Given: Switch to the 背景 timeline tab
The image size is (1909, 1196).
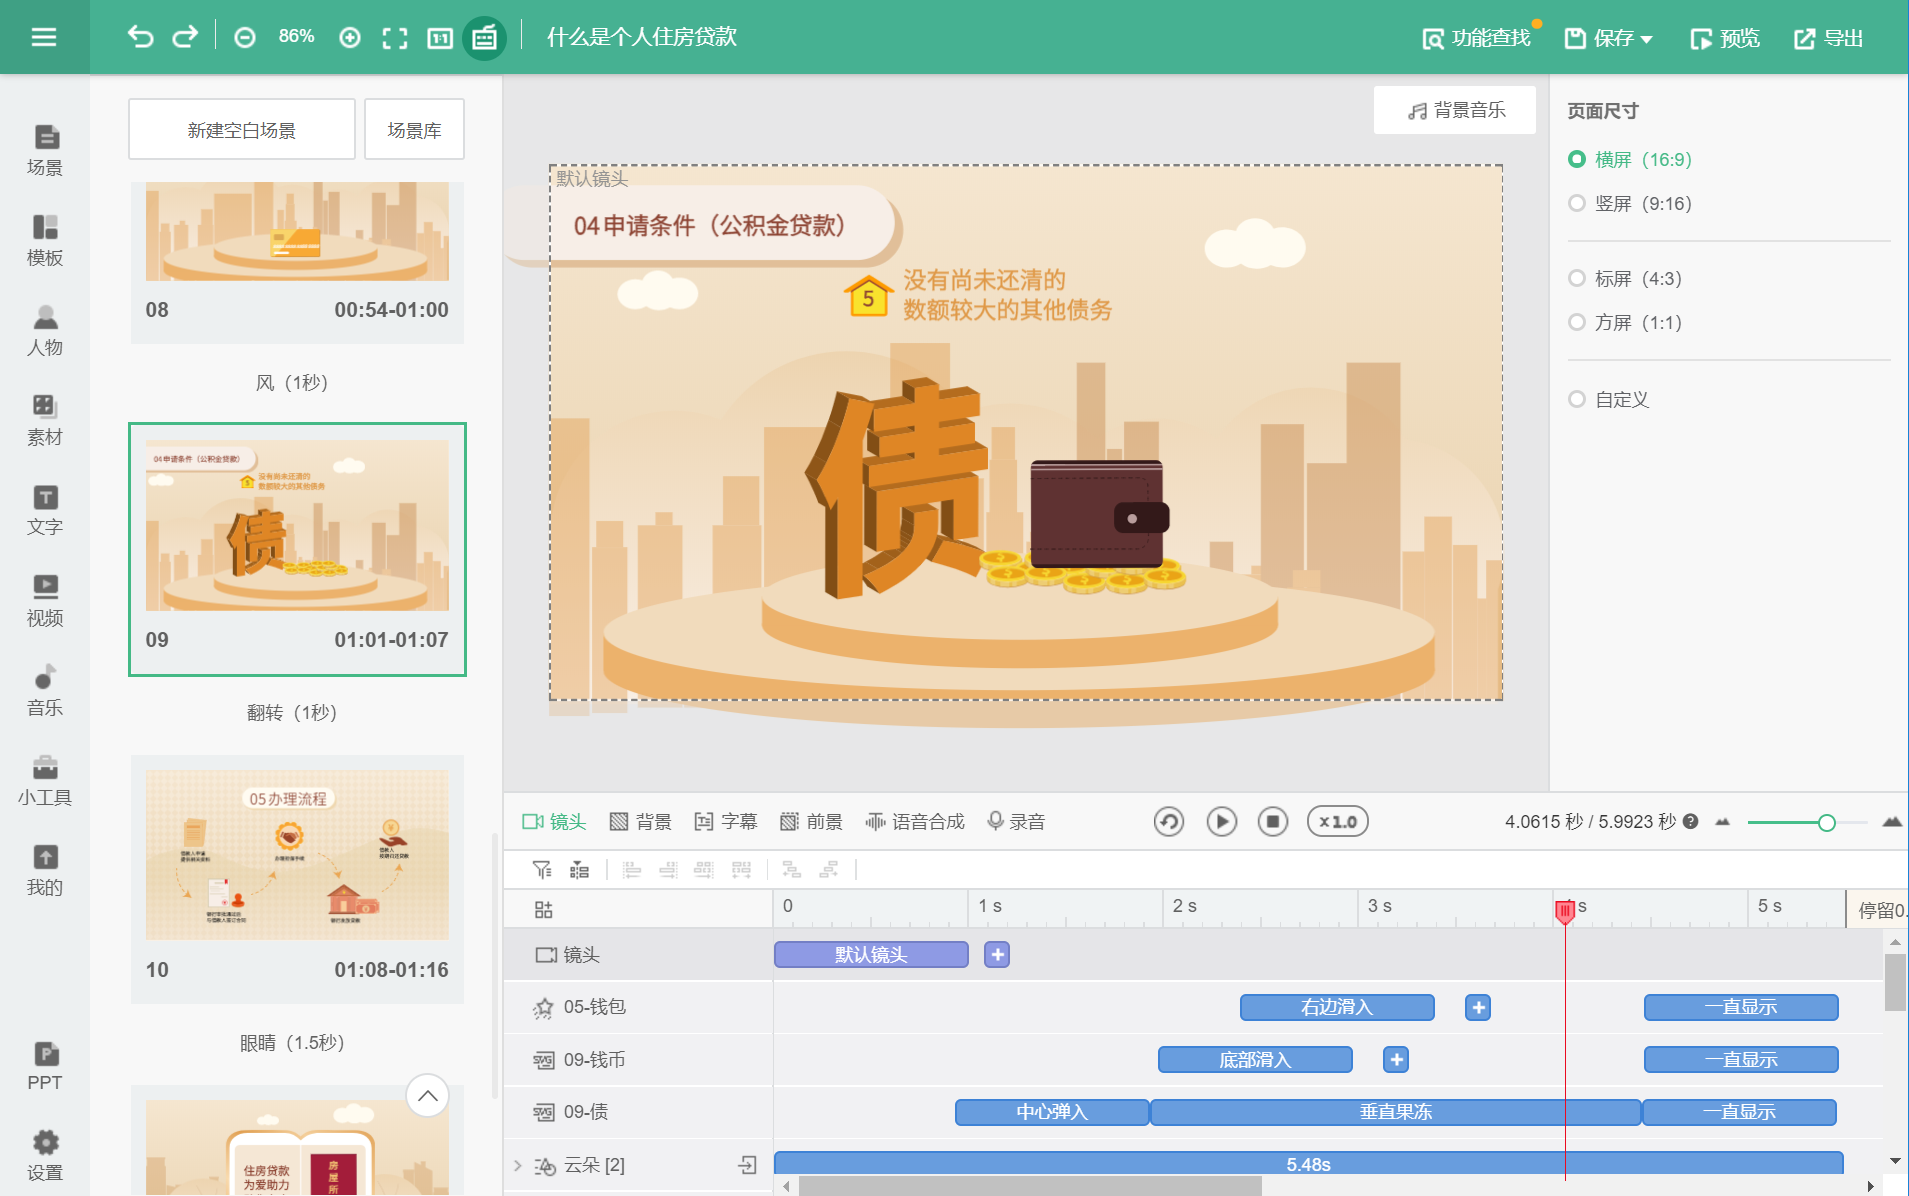Looking at the screenshot, I should click(x=640, y=821).
